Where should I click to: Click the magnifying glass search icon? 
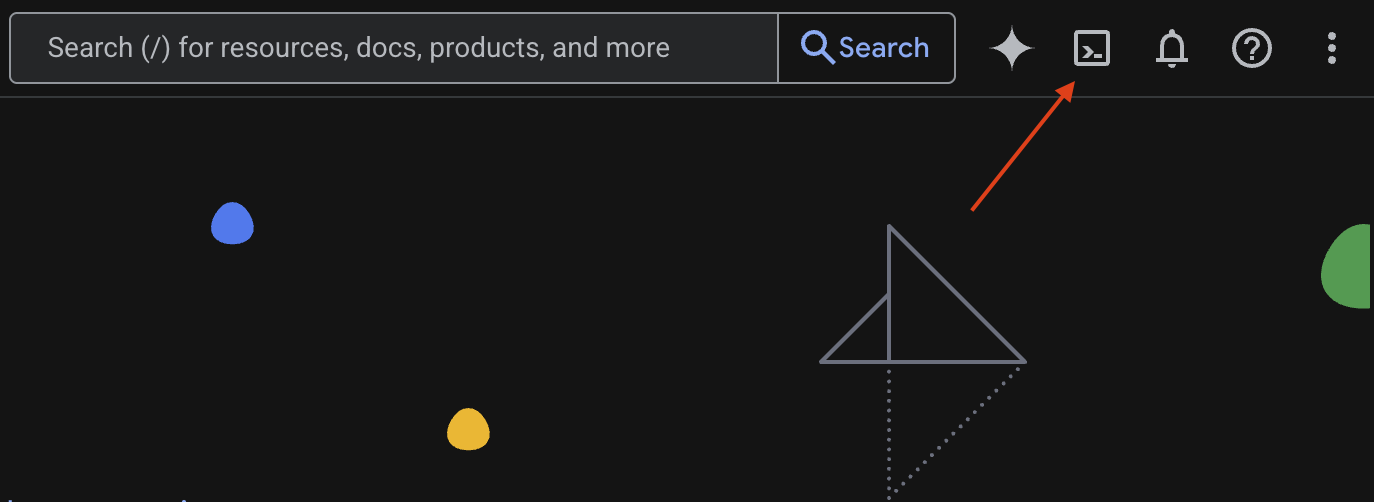pos(818,48)
